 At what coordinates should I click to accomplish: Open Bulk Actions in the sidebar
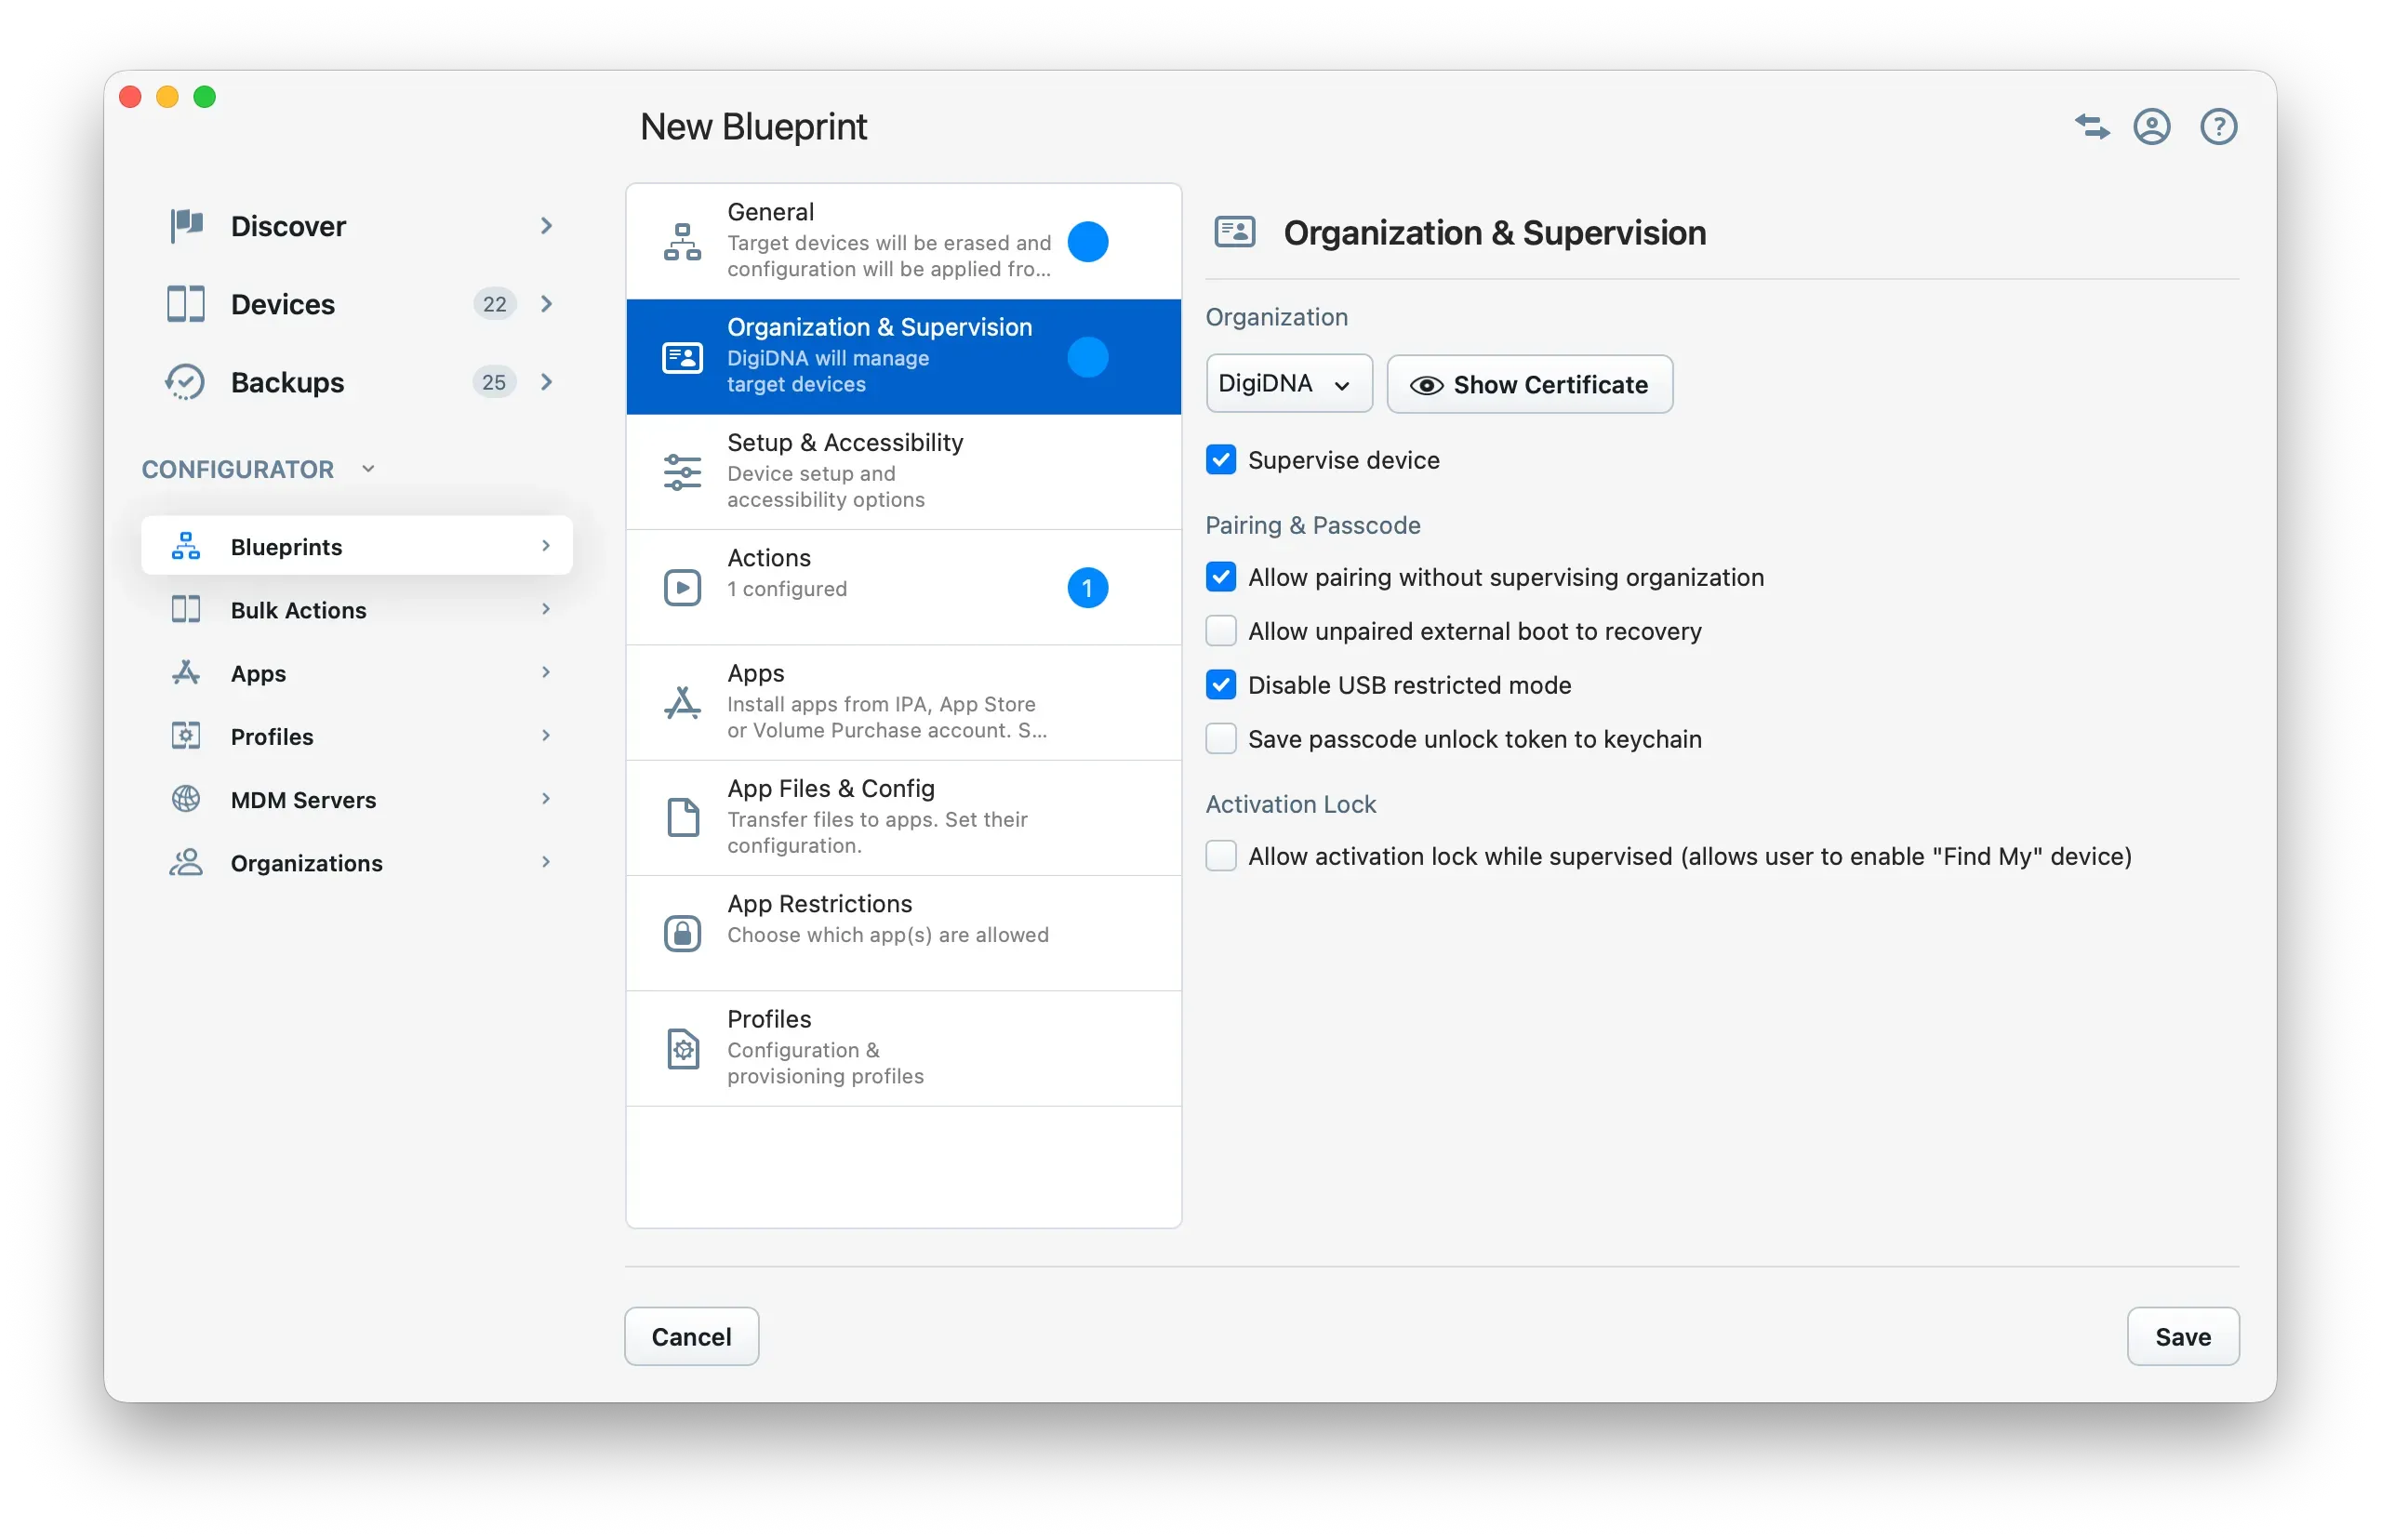point(356,609)
